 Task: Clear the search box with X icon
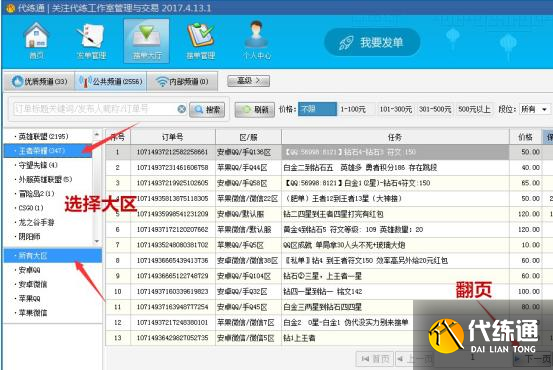click(x=181, y=109)
